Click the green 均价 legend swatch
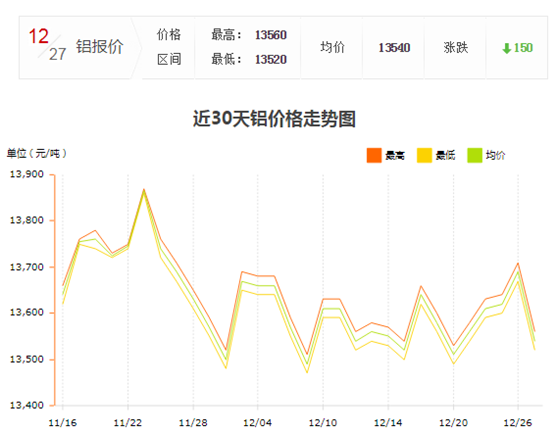This screenshot has height=435, width=558. [474, 155]
